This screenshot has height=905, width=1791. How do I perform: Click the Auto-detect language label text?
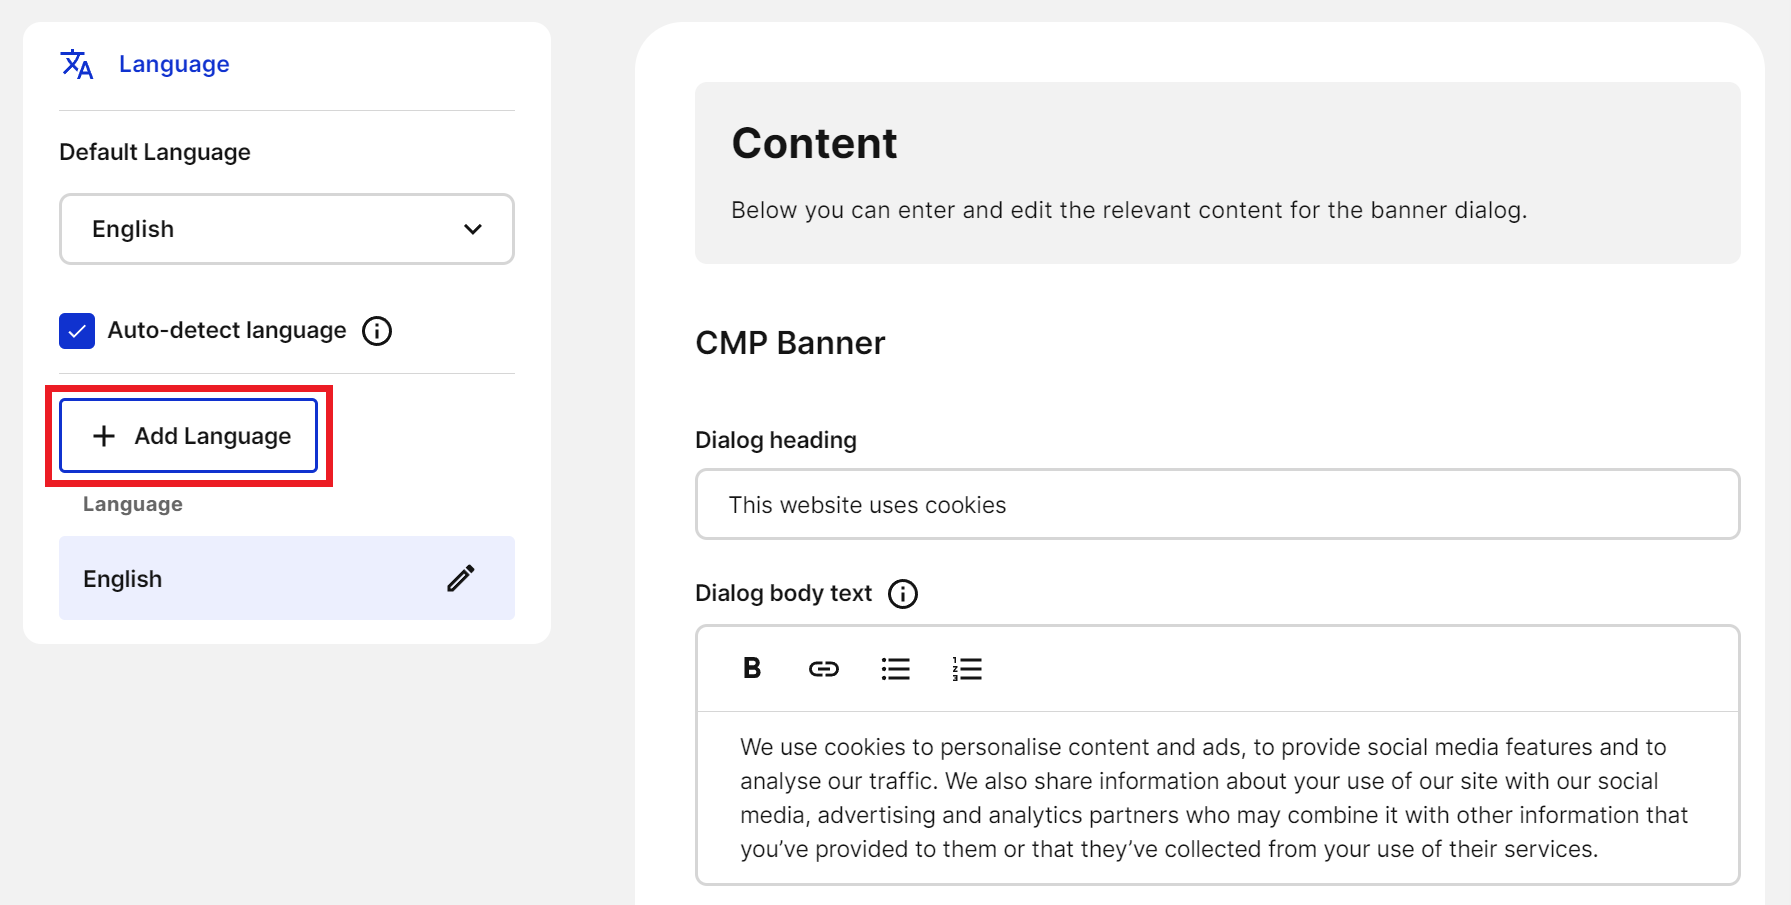(x=227, y=330)
